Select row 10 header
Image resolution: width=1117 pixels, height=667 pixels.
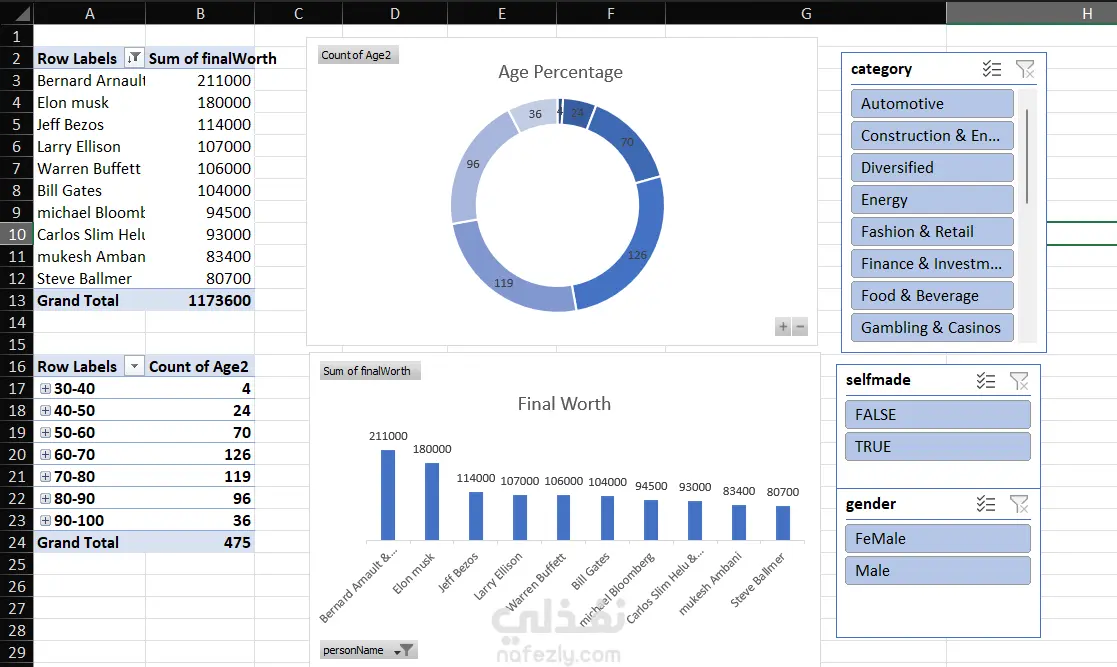[16, 234]
